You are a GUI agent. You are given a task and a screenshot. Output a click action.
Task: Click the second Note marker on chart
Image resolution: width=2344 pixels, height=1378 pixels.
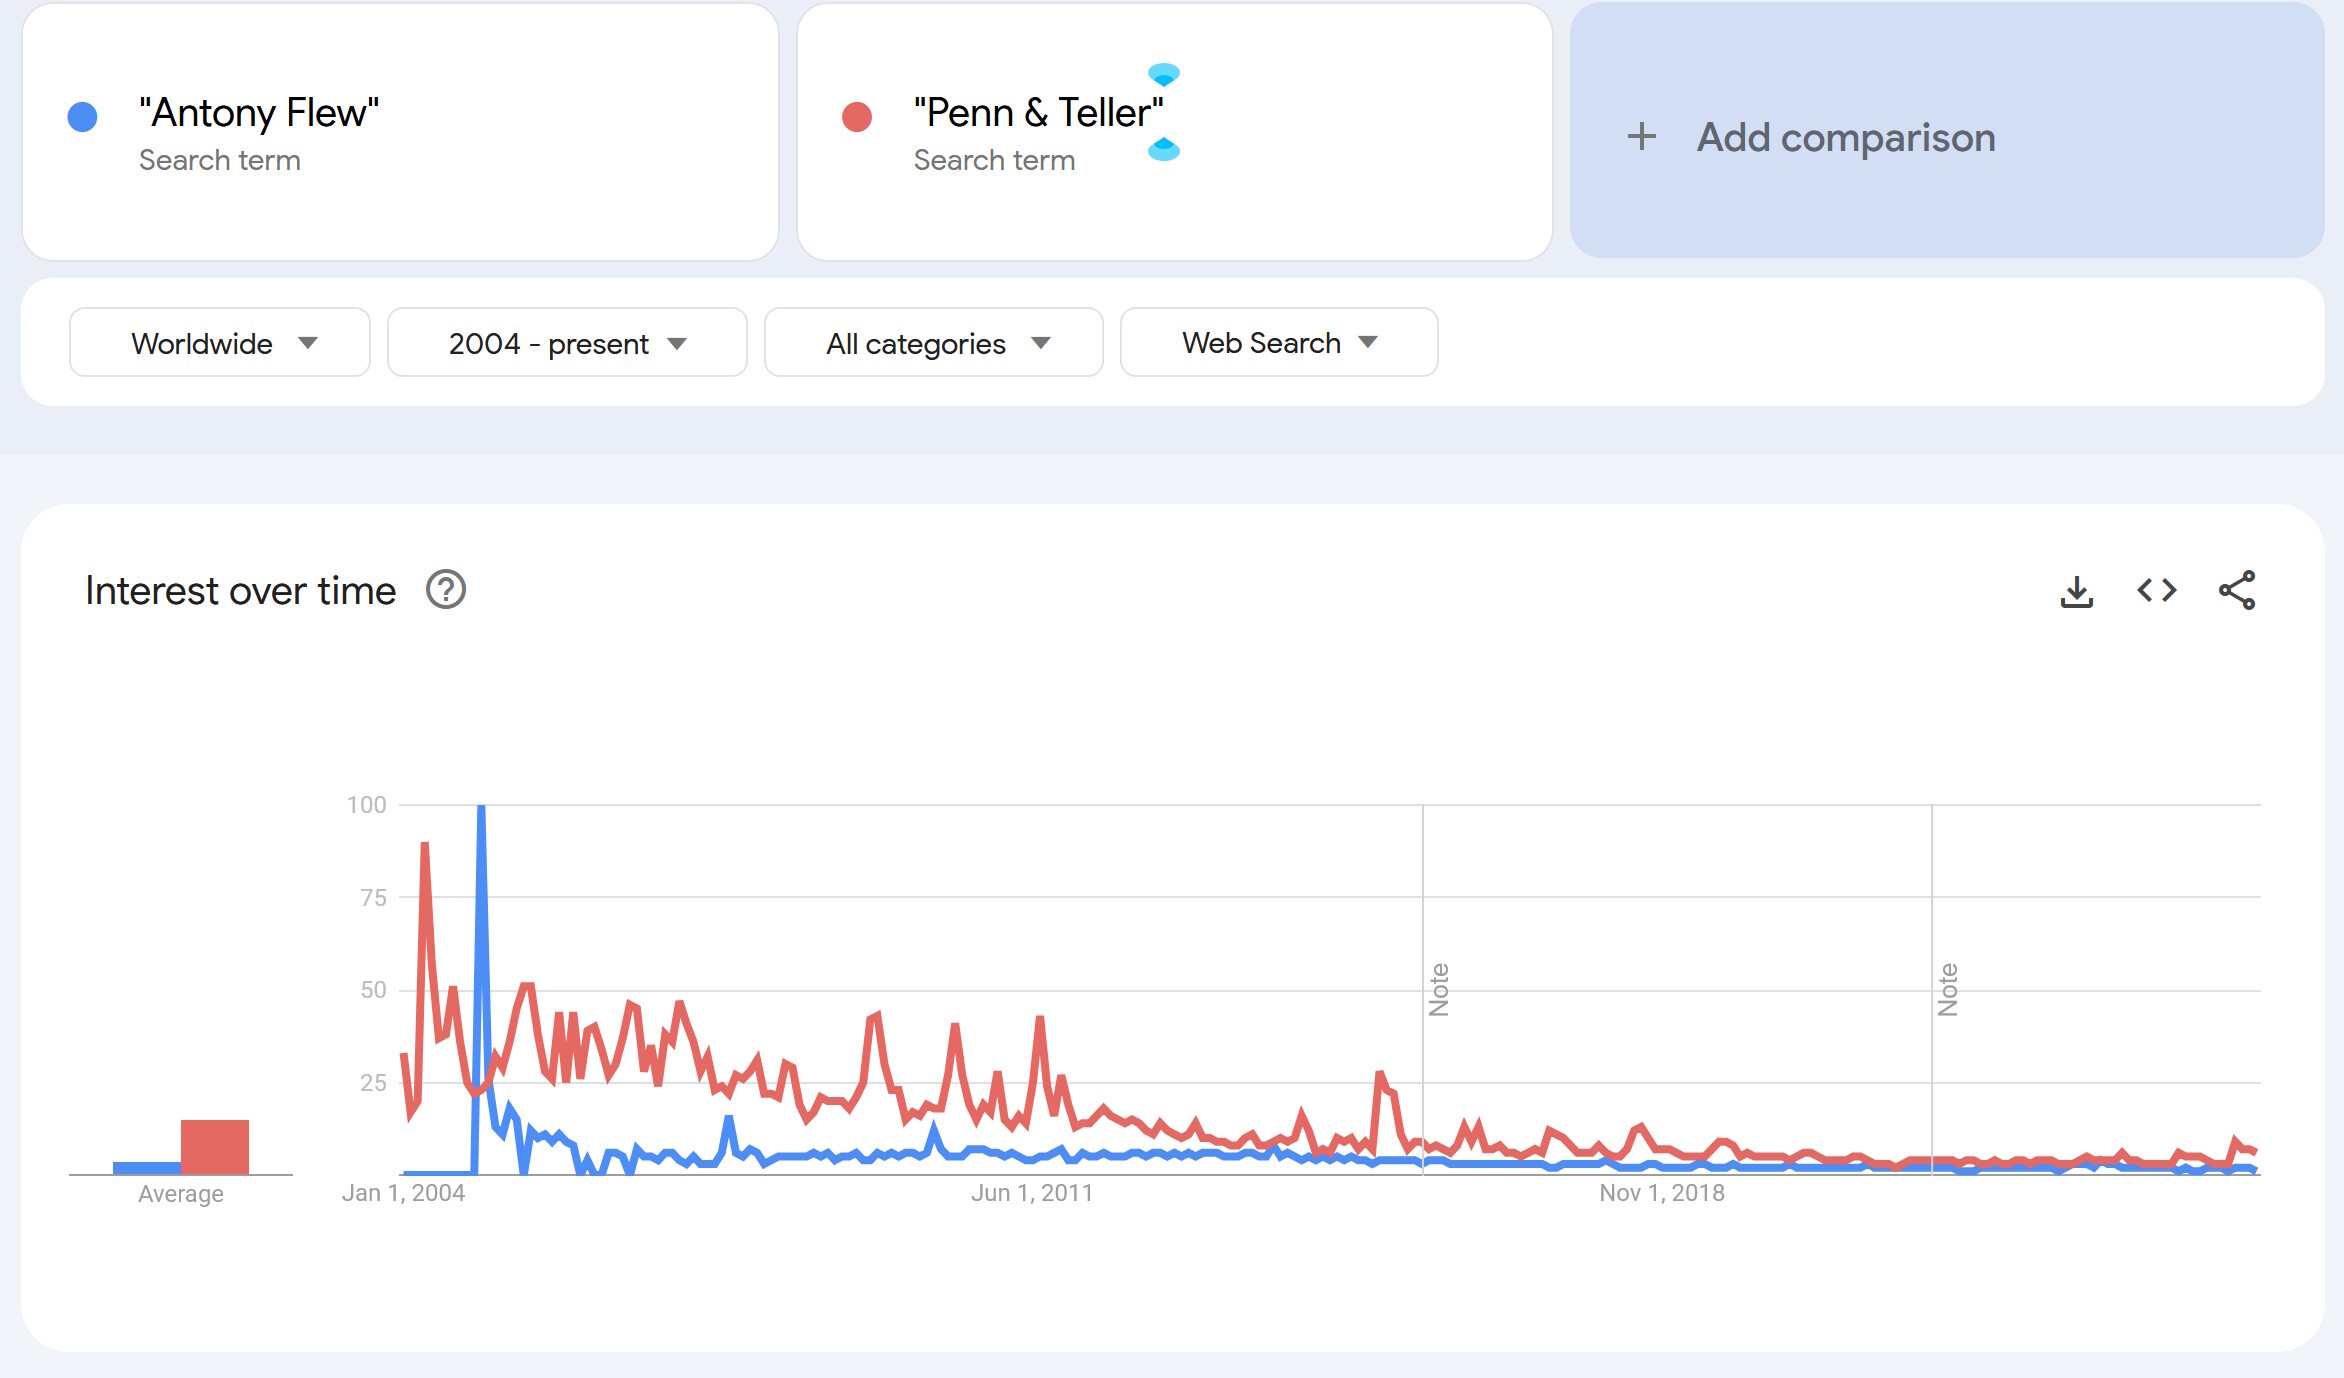pos(1948,989)
